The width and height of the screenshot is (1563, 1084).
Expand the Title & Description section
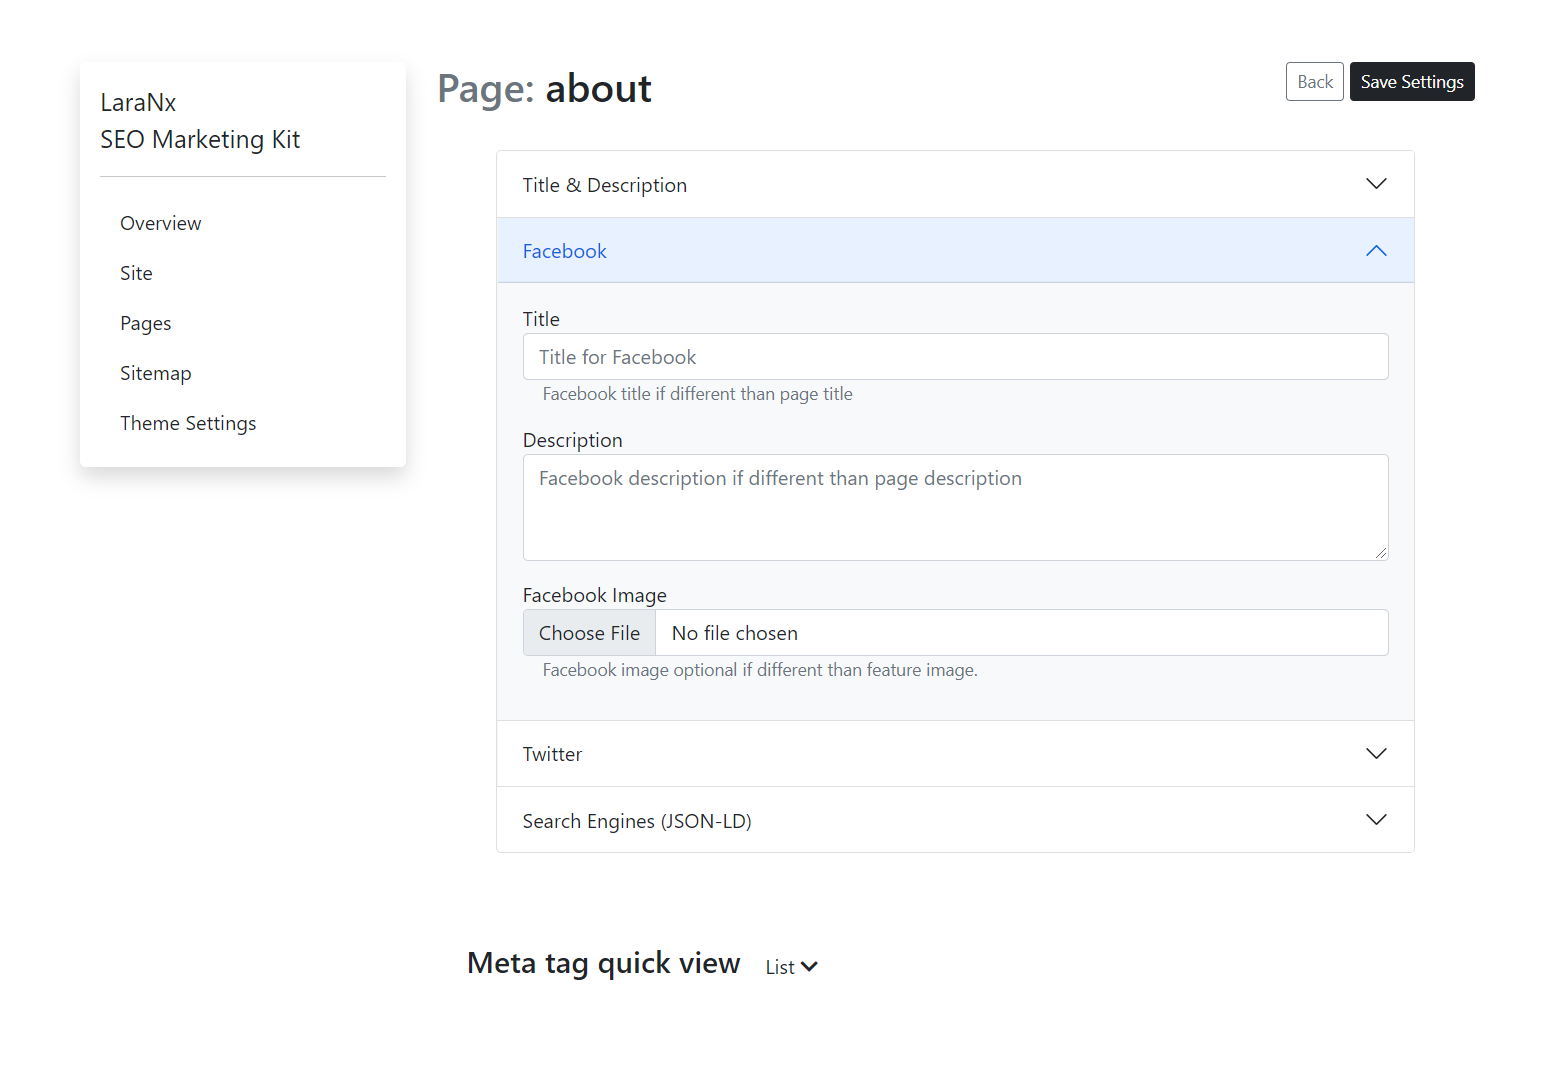click(x=954, y=184)
